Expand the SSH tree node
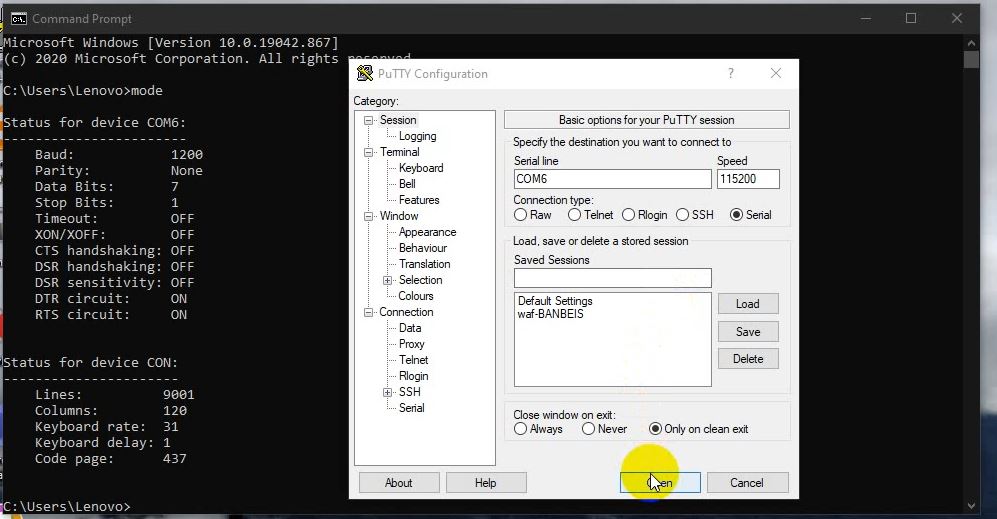This screenshot has height=519, width=997. pyautogui.click(x=387, y=392)
